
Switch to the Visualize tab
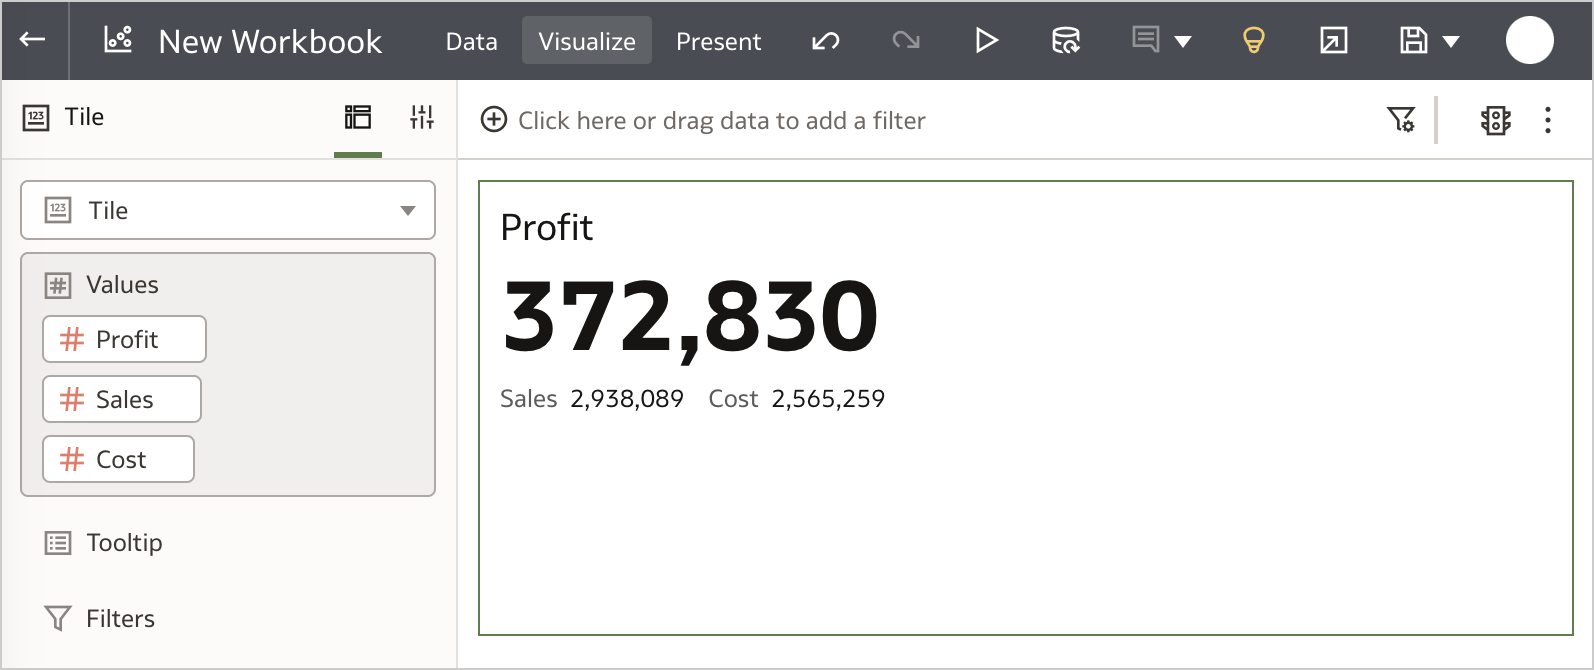(x=587, y=41)
